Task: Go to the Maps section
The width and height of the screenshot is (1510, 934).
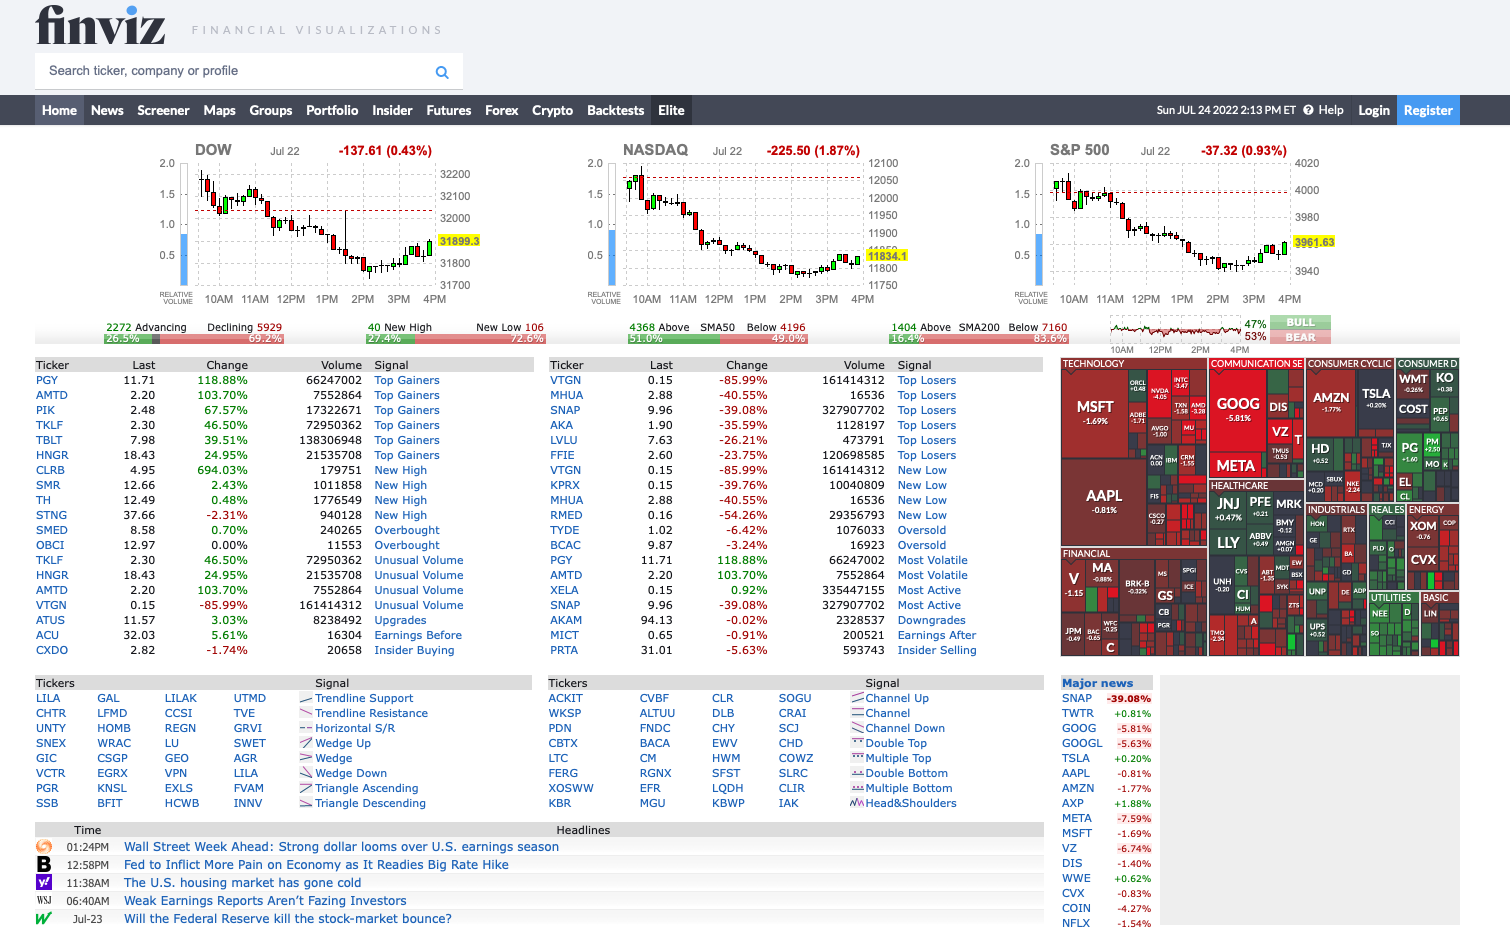Action: pyautogui.click(x=219, y=110)
